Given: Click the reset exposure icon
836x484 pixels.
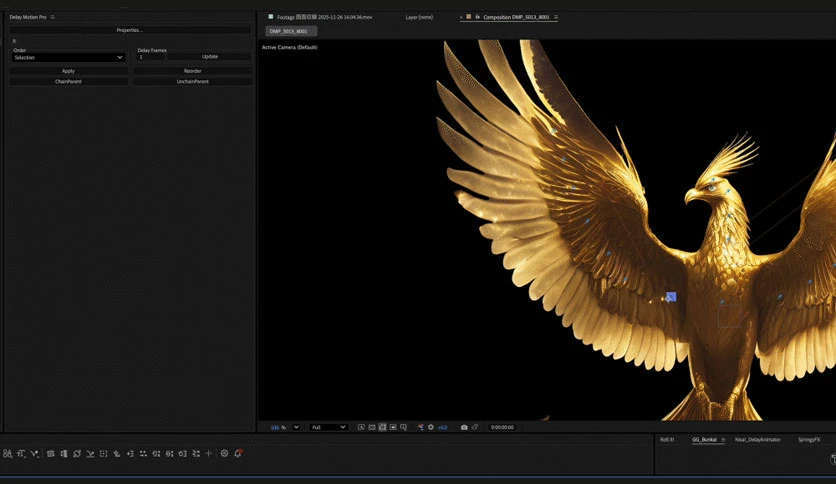Looking at the screenshot, I should click(431, 427).
